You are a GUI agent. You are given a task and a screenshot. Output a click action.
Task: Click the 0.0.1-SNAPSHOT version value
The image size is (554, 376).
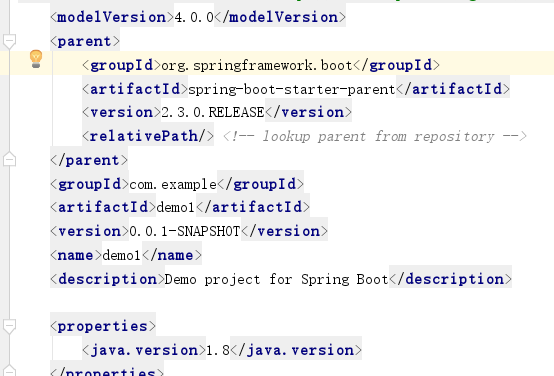click(185, 231)
